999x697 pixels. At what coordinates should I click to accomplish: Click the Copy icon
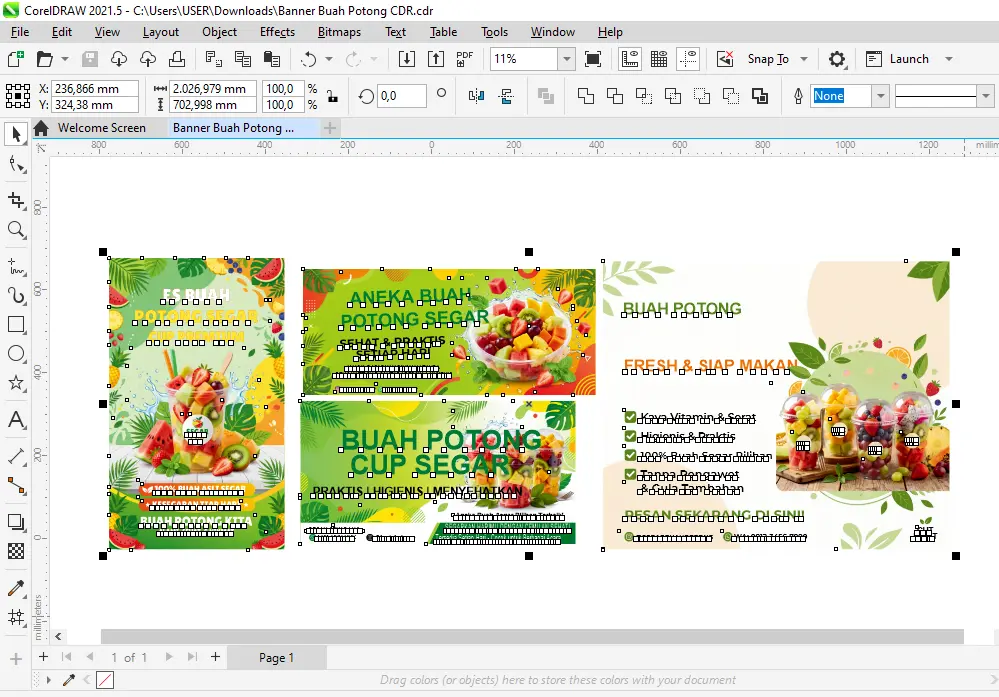[243, 59]
